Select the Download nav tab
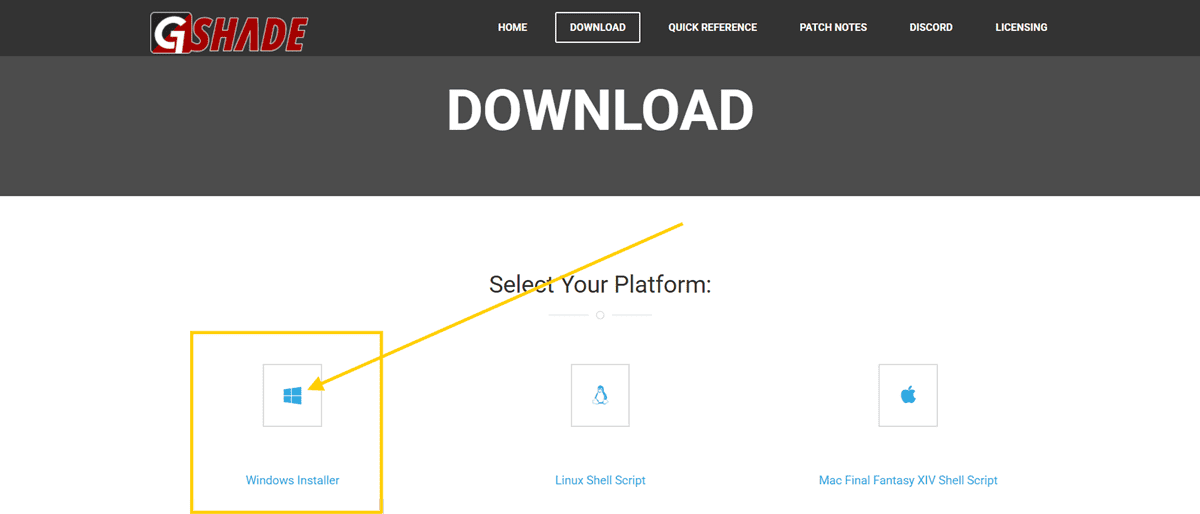 click(x=598, y=27)
